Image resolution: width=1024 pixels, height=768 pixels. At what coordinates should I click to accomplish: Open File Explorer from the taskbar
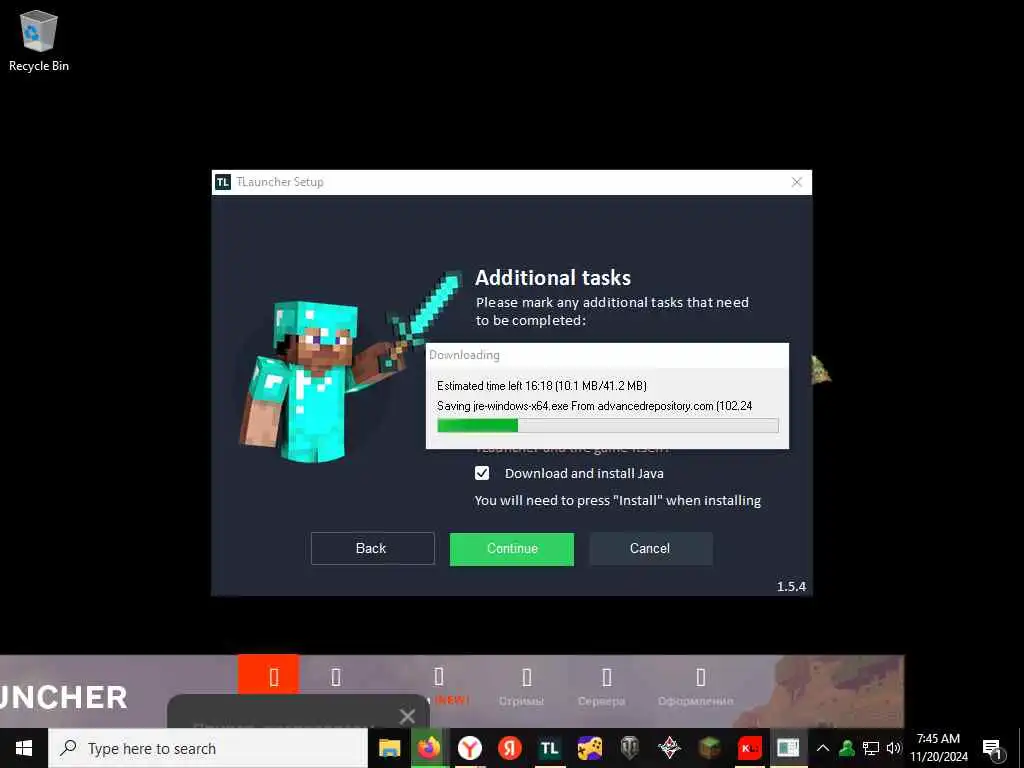pyautogui.click(x=390, y=748)
